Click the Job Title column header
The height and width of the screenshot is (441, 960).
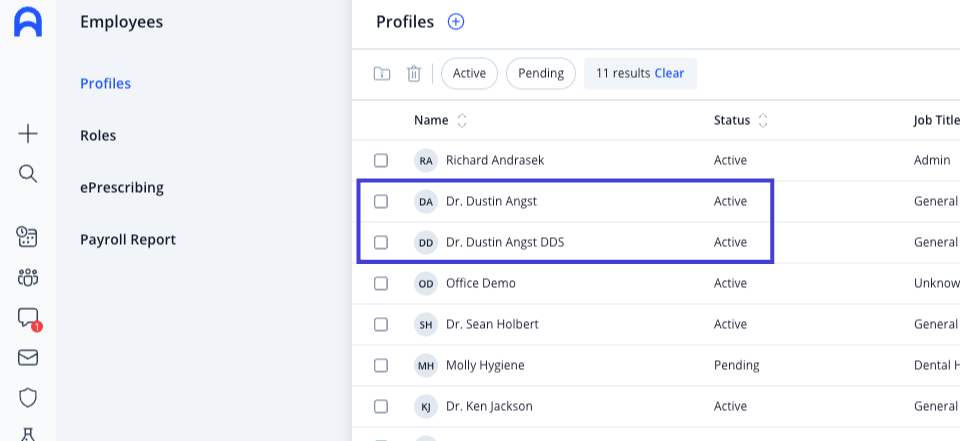(x=936, y=121)
